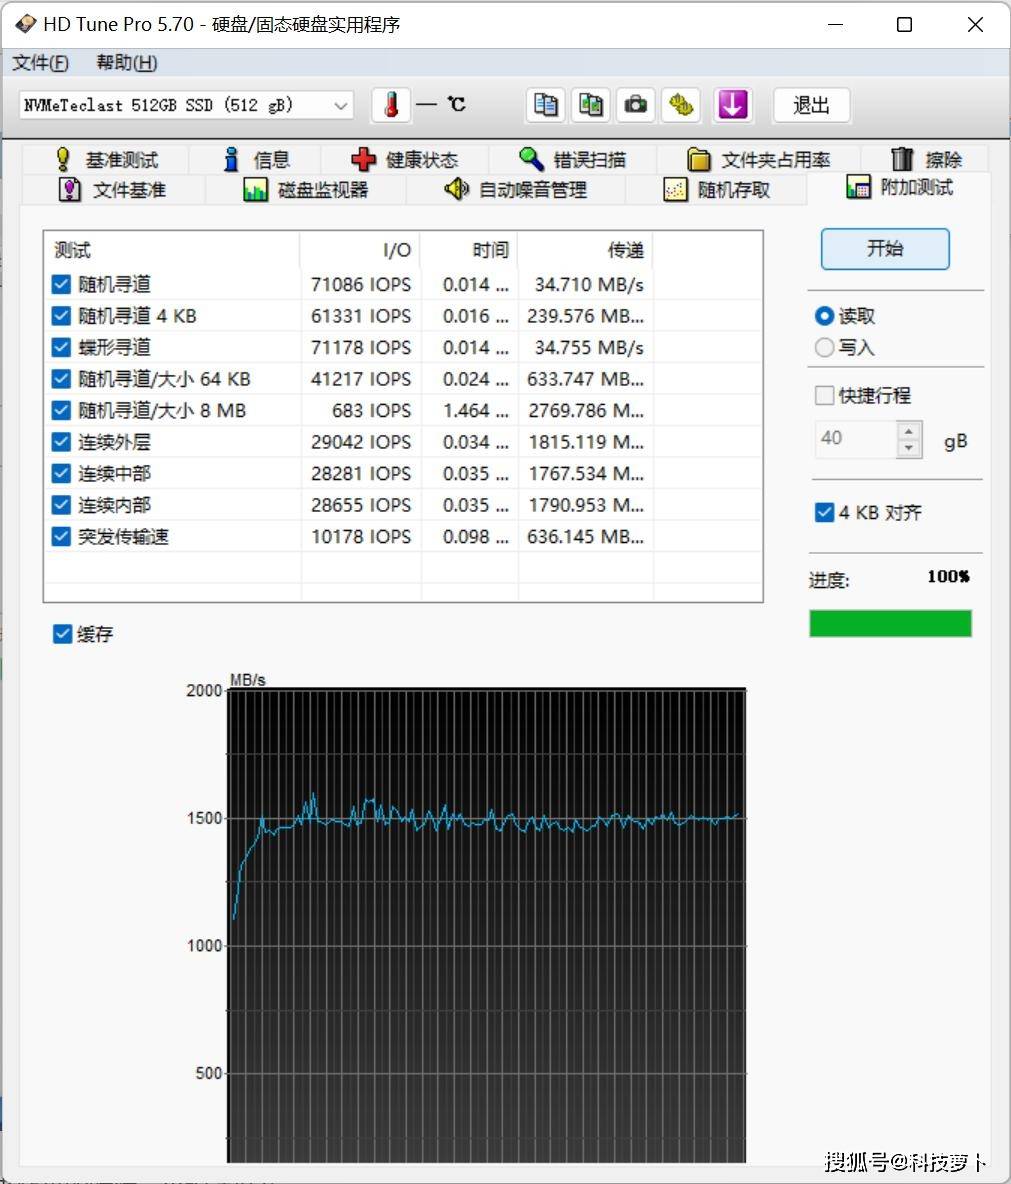
Task: Decrease short stroke size with down arrow
Action: click(x=909, y=448)
